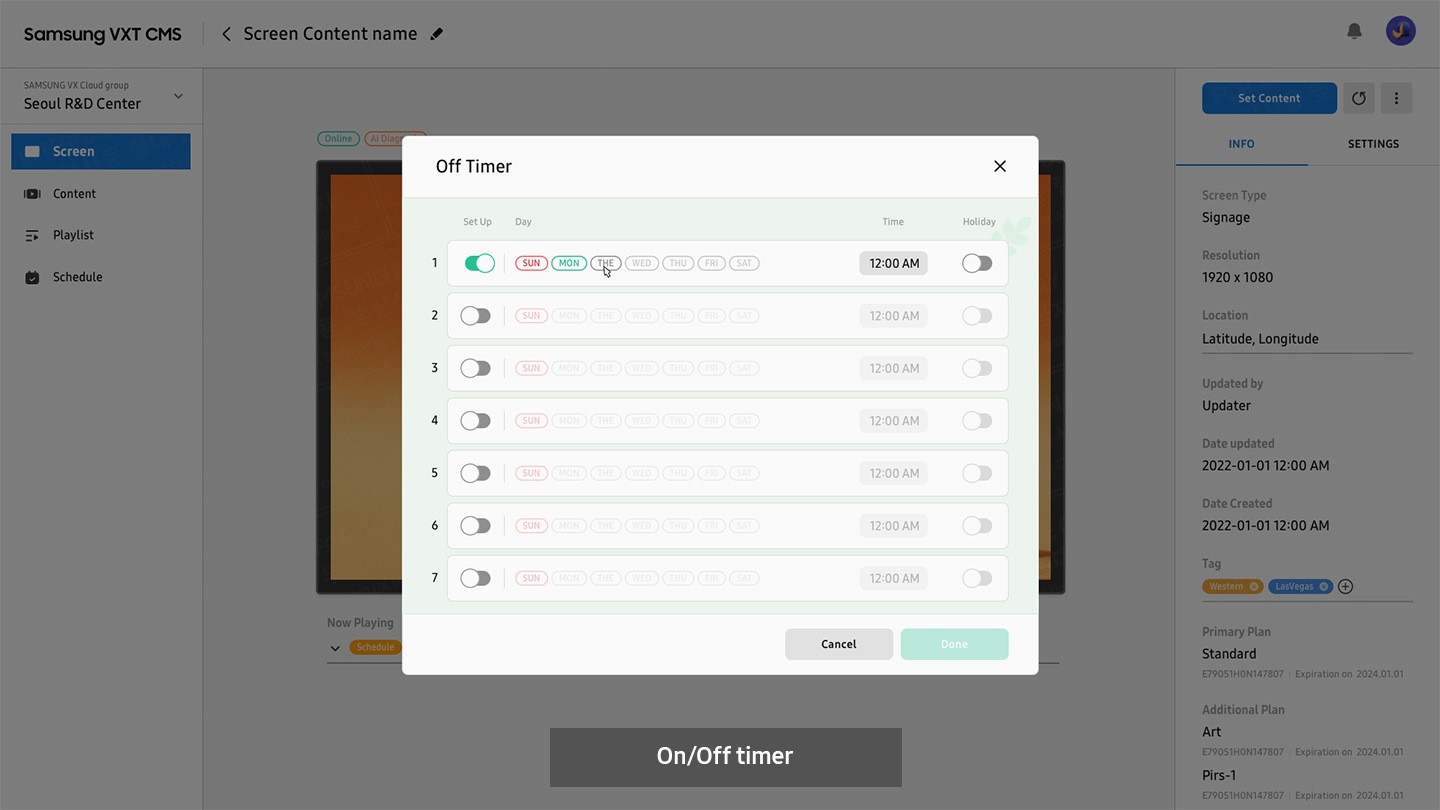Add a new tag with the plus icon
The height and width of the screenshot is (810, 1440).
[1345, 587]
